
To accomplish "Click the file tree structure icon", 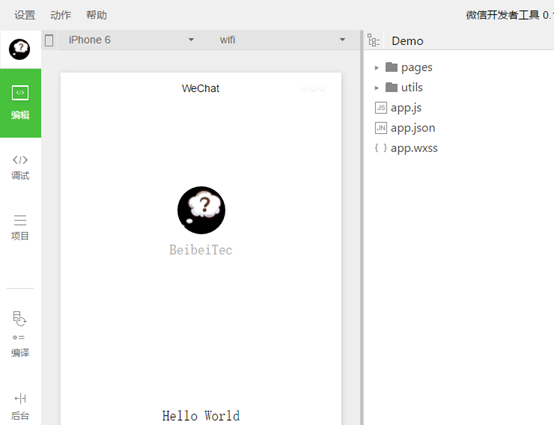I will (x=373, y=40).
